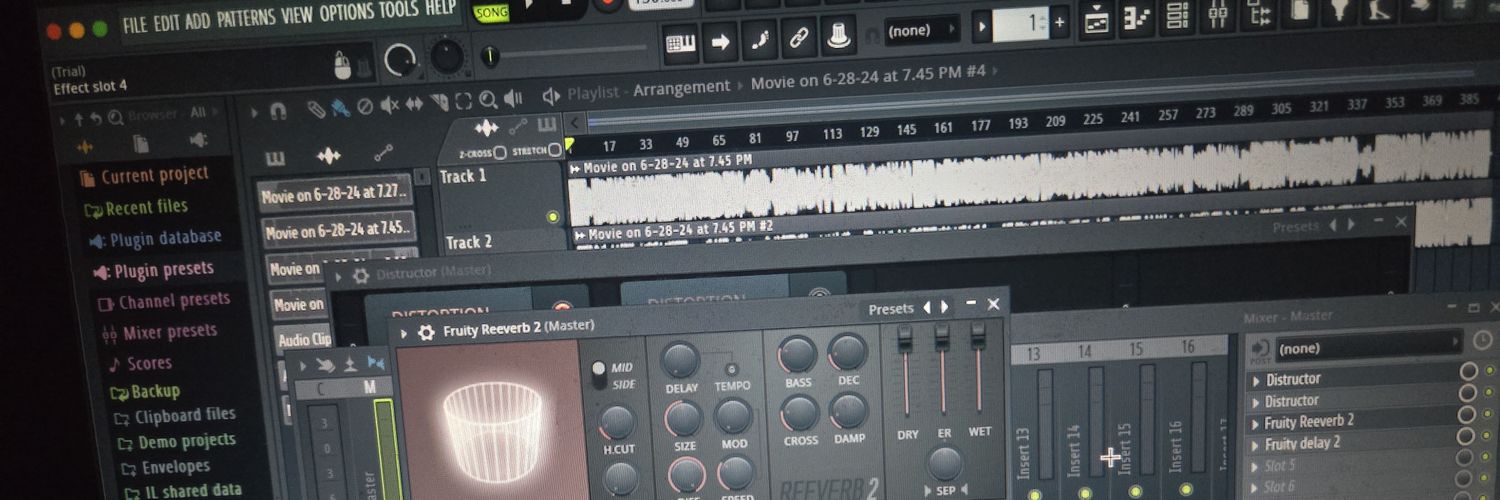Open the playlist options menu arrow

(x=253, y=113)
